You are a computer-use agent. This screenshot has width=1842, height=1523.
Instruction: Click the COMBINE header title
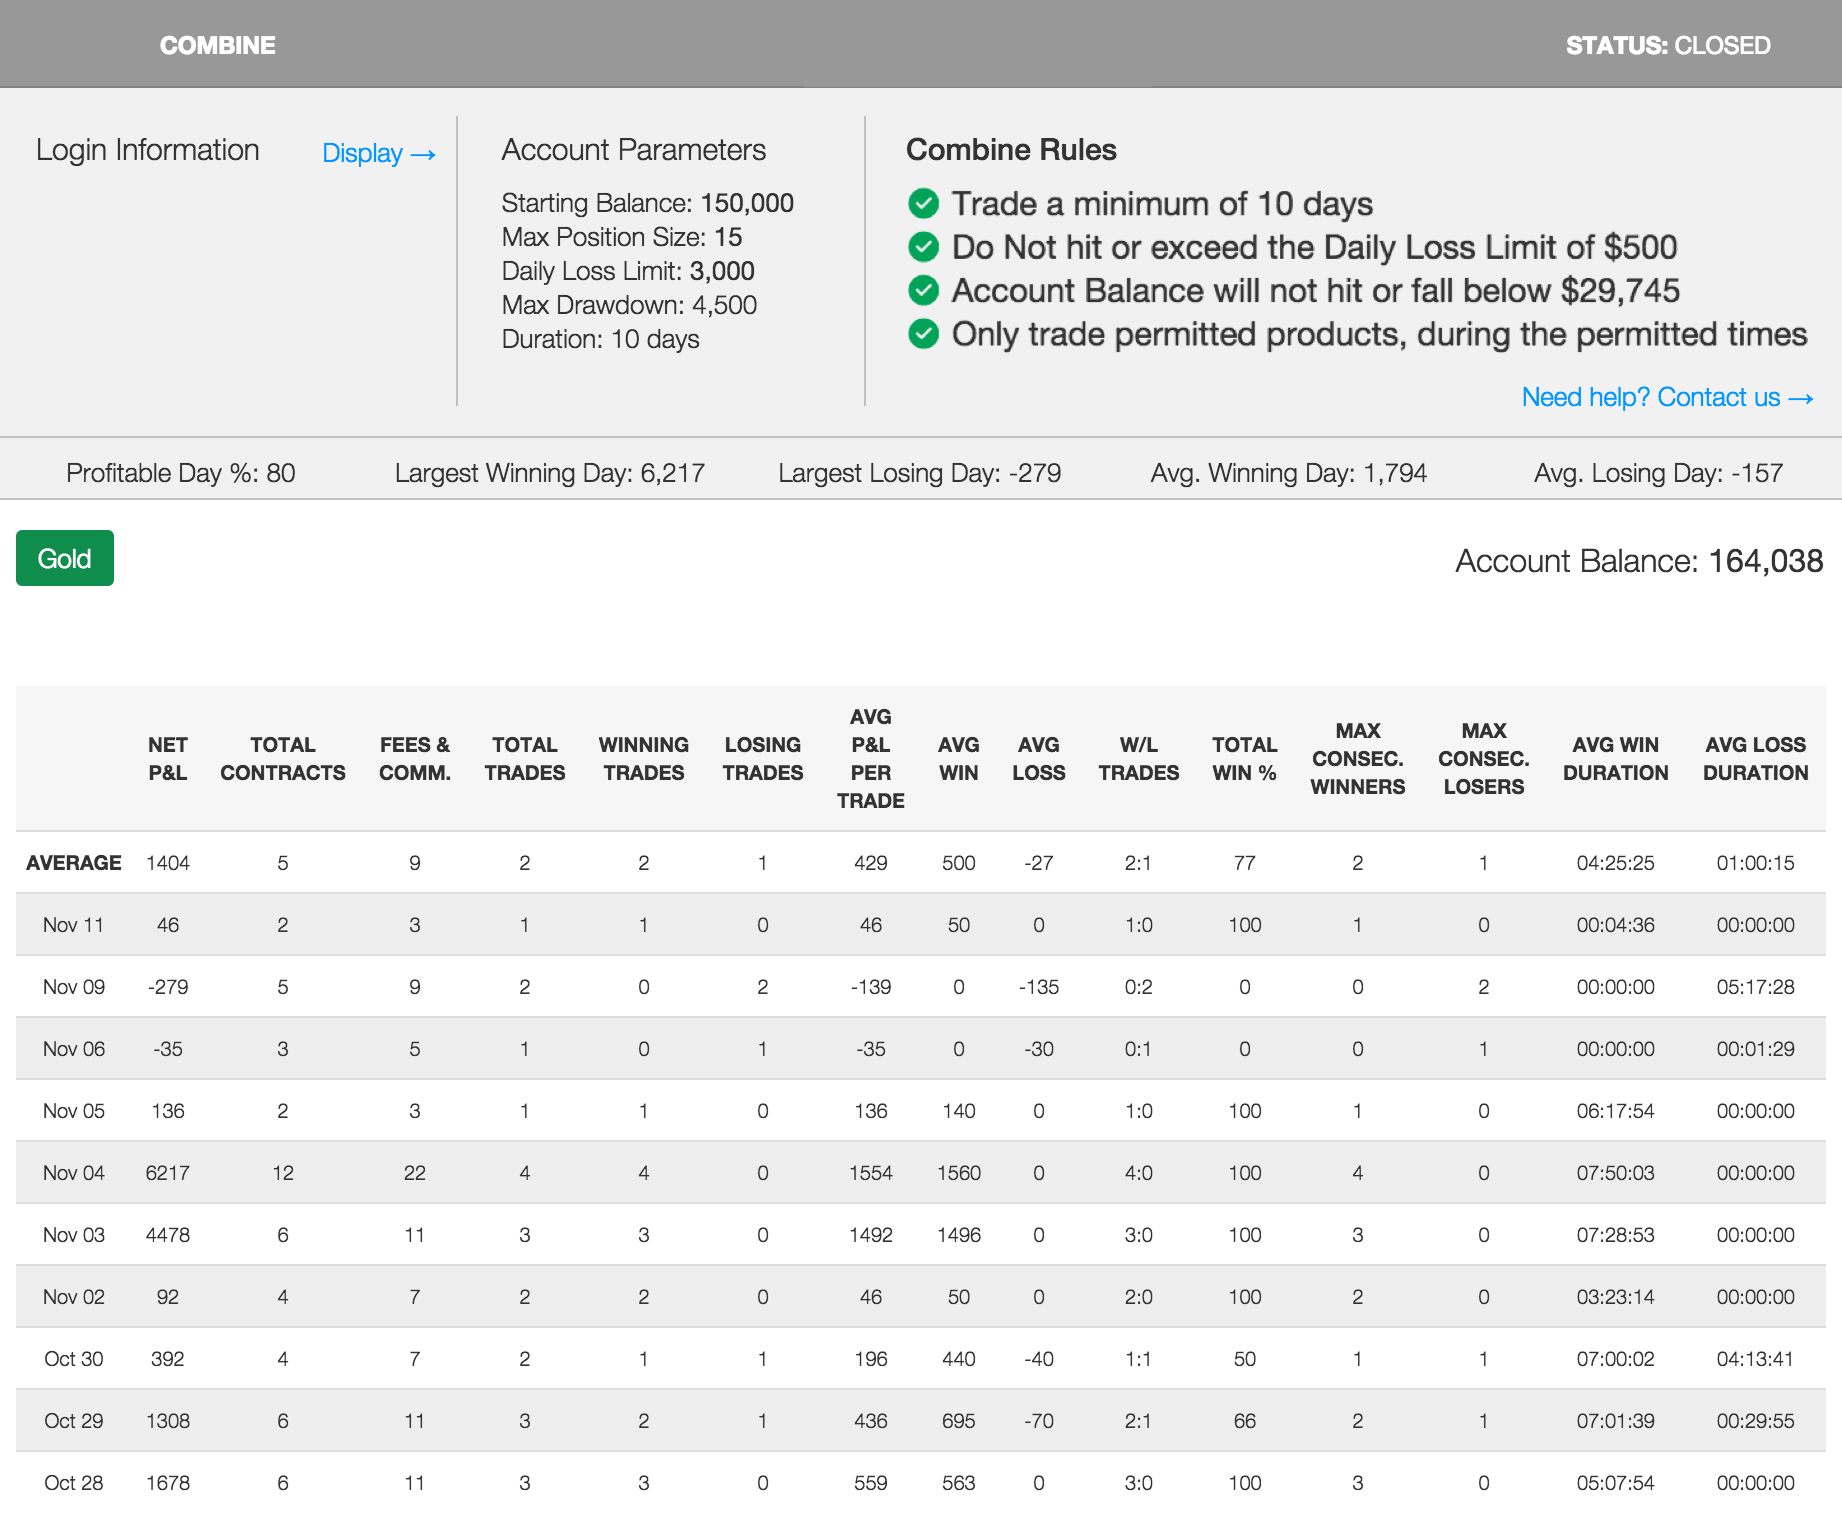click(x=217, y=46)
